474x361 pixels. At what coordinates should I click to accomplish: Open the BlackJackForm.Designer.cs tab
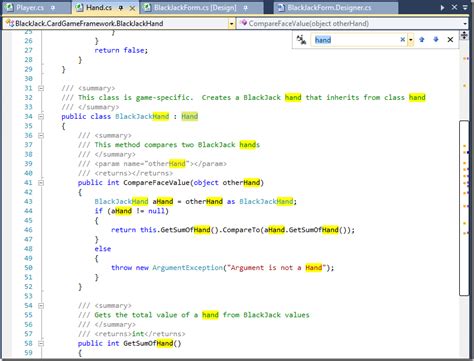coord(329,7)
